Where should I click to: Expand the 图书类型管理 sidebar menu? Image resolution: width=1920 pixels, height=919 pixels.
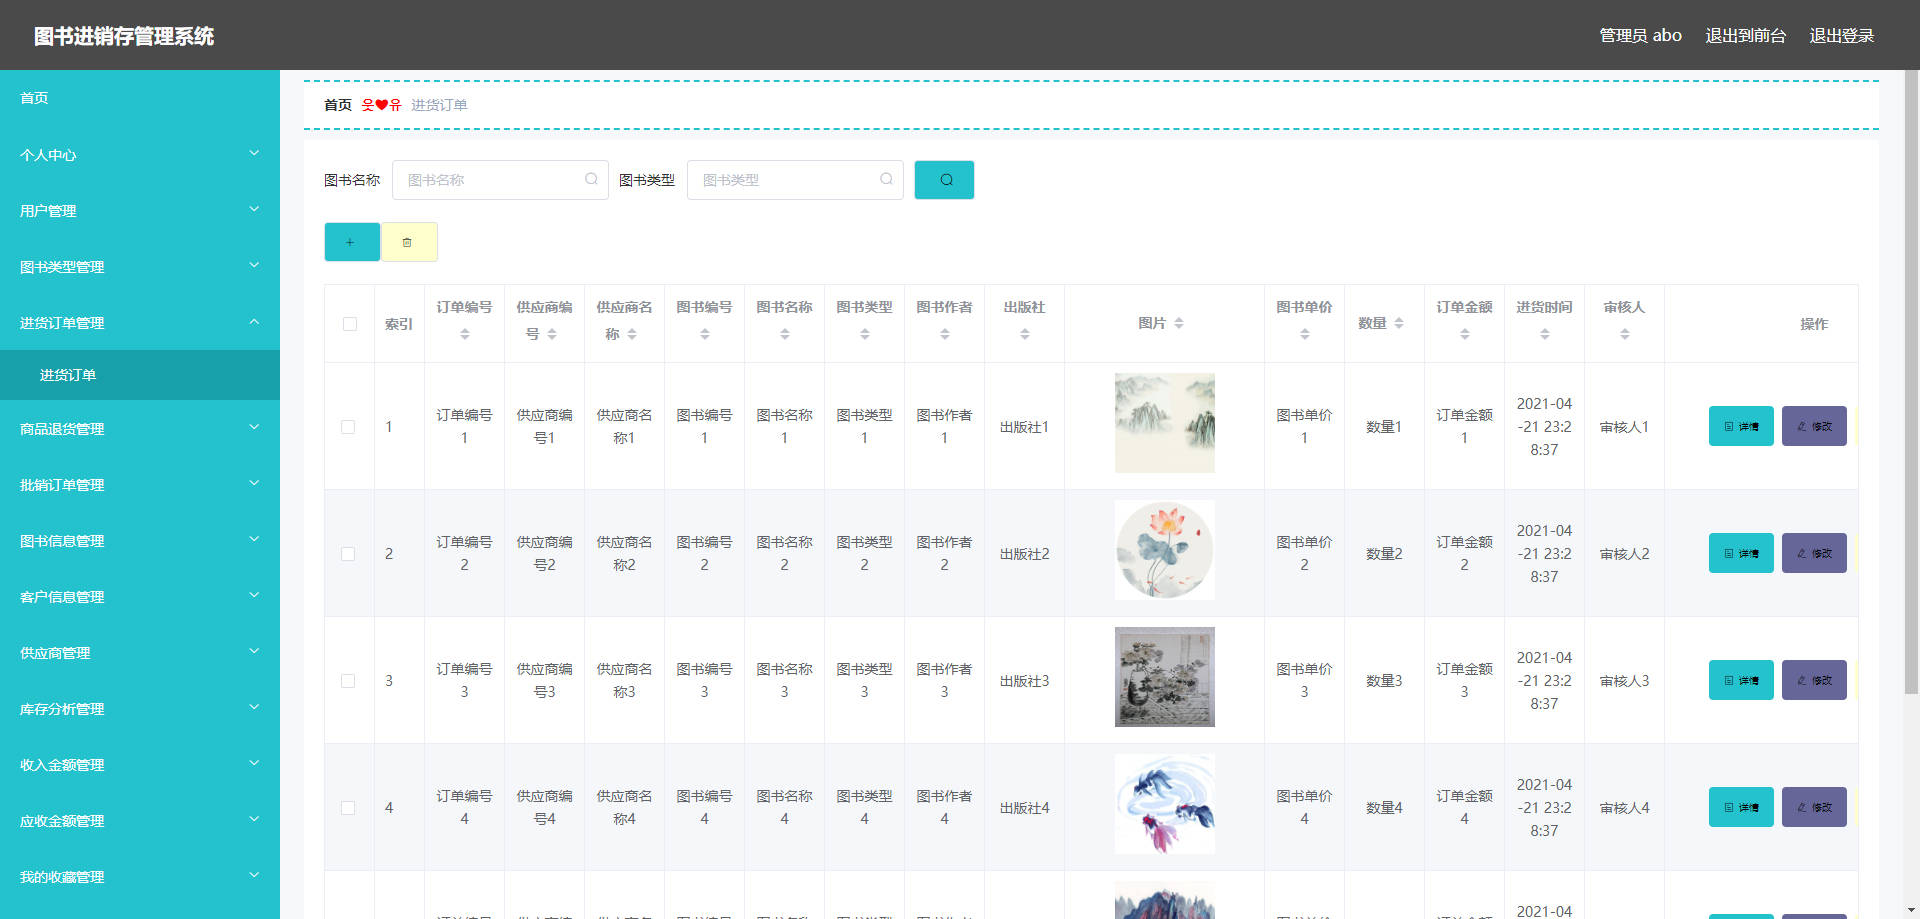pos(140,267)
